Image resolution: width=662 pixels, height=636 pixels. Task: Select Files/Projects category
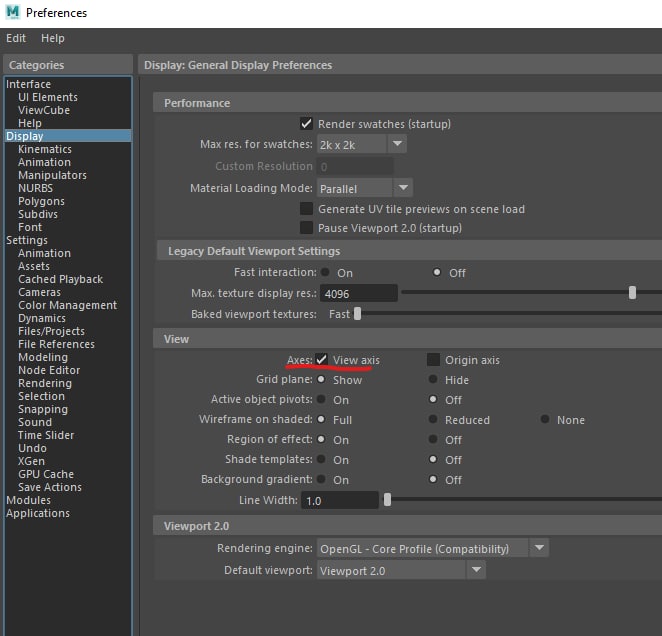(52, 331)
